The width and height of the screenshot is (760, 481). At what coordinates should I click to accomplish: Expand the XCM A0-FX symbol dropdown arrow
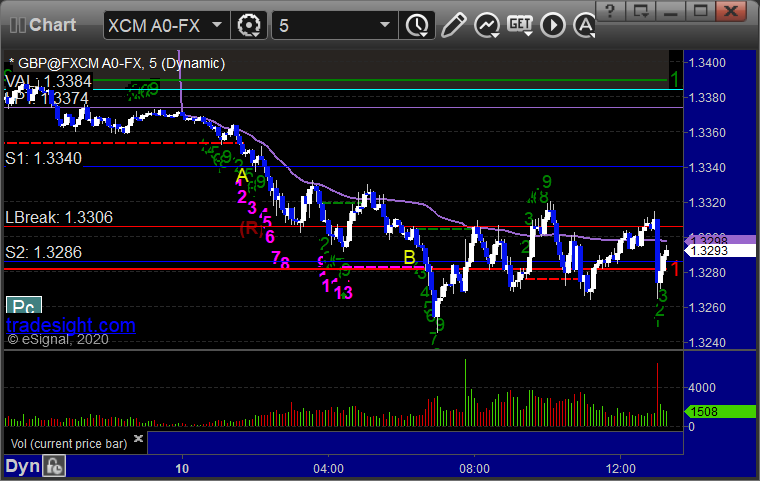[x=217, y=25]
